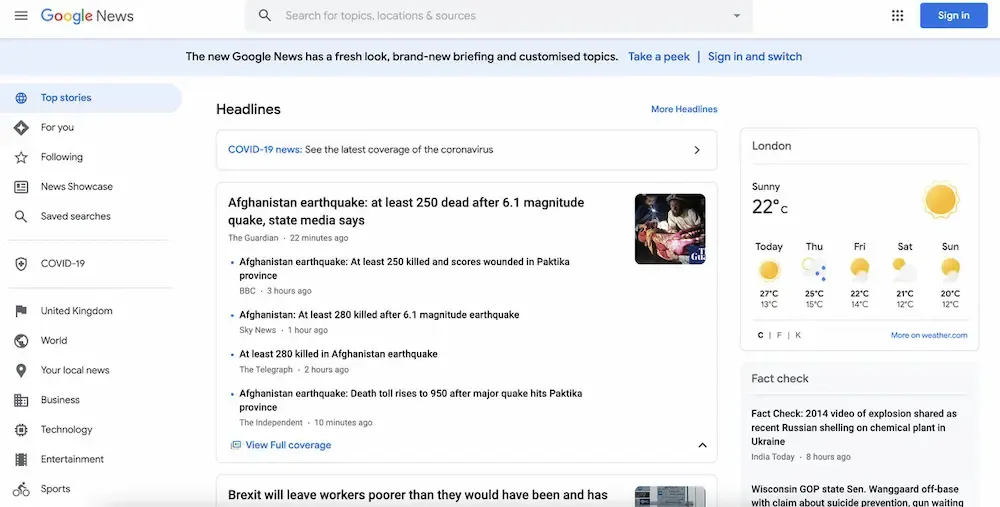
Task: Collapse the Afghanistan earthquake story cluster
Action: [x=702, y=445]
